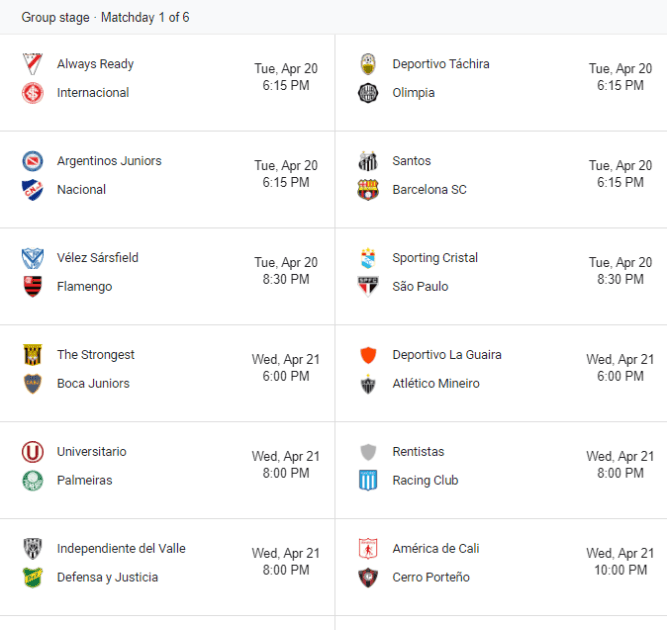The width and height of the screenshot is (667, 630).
Task: Click the Palmeiras green crest
Action: coord(33,481)
